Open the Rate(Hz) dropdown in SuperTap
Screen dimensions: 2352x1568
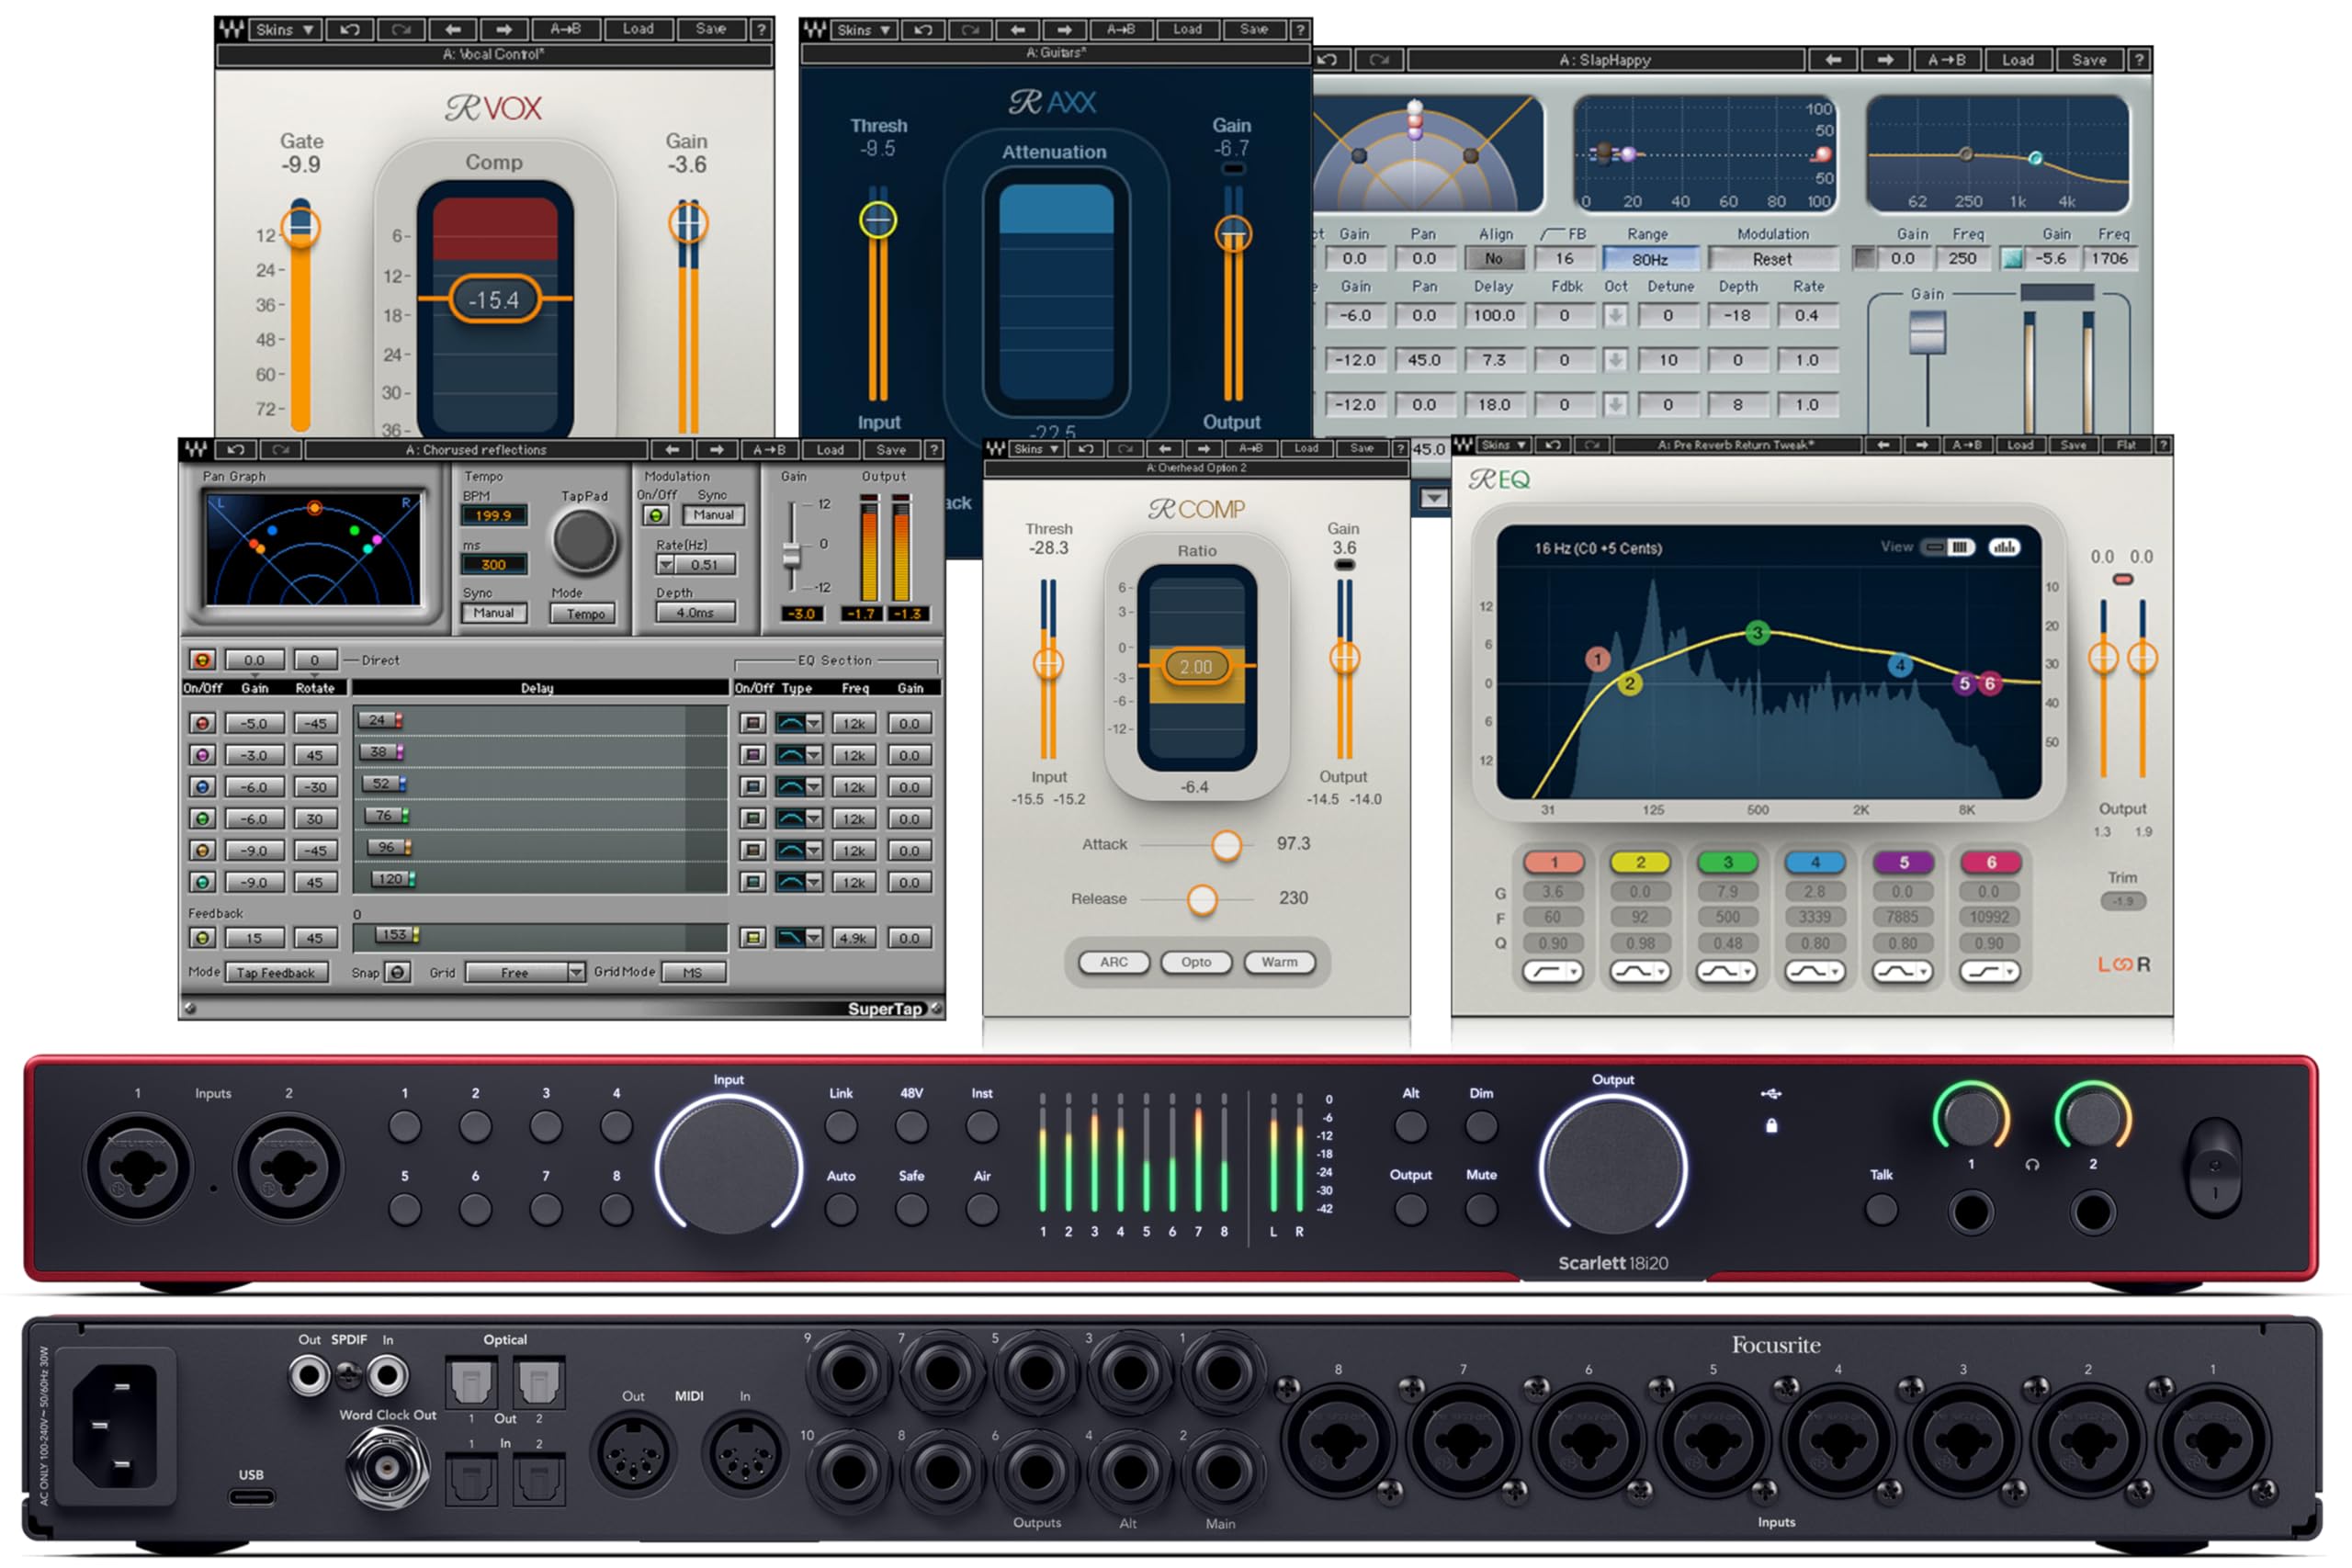point(666,564)
